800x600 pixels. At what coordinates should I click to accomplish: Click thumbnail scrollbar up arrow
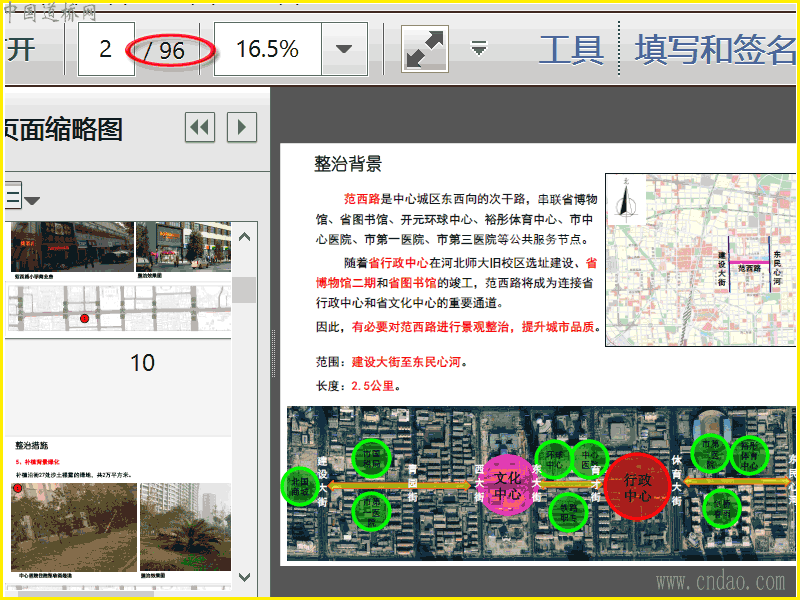245,237
